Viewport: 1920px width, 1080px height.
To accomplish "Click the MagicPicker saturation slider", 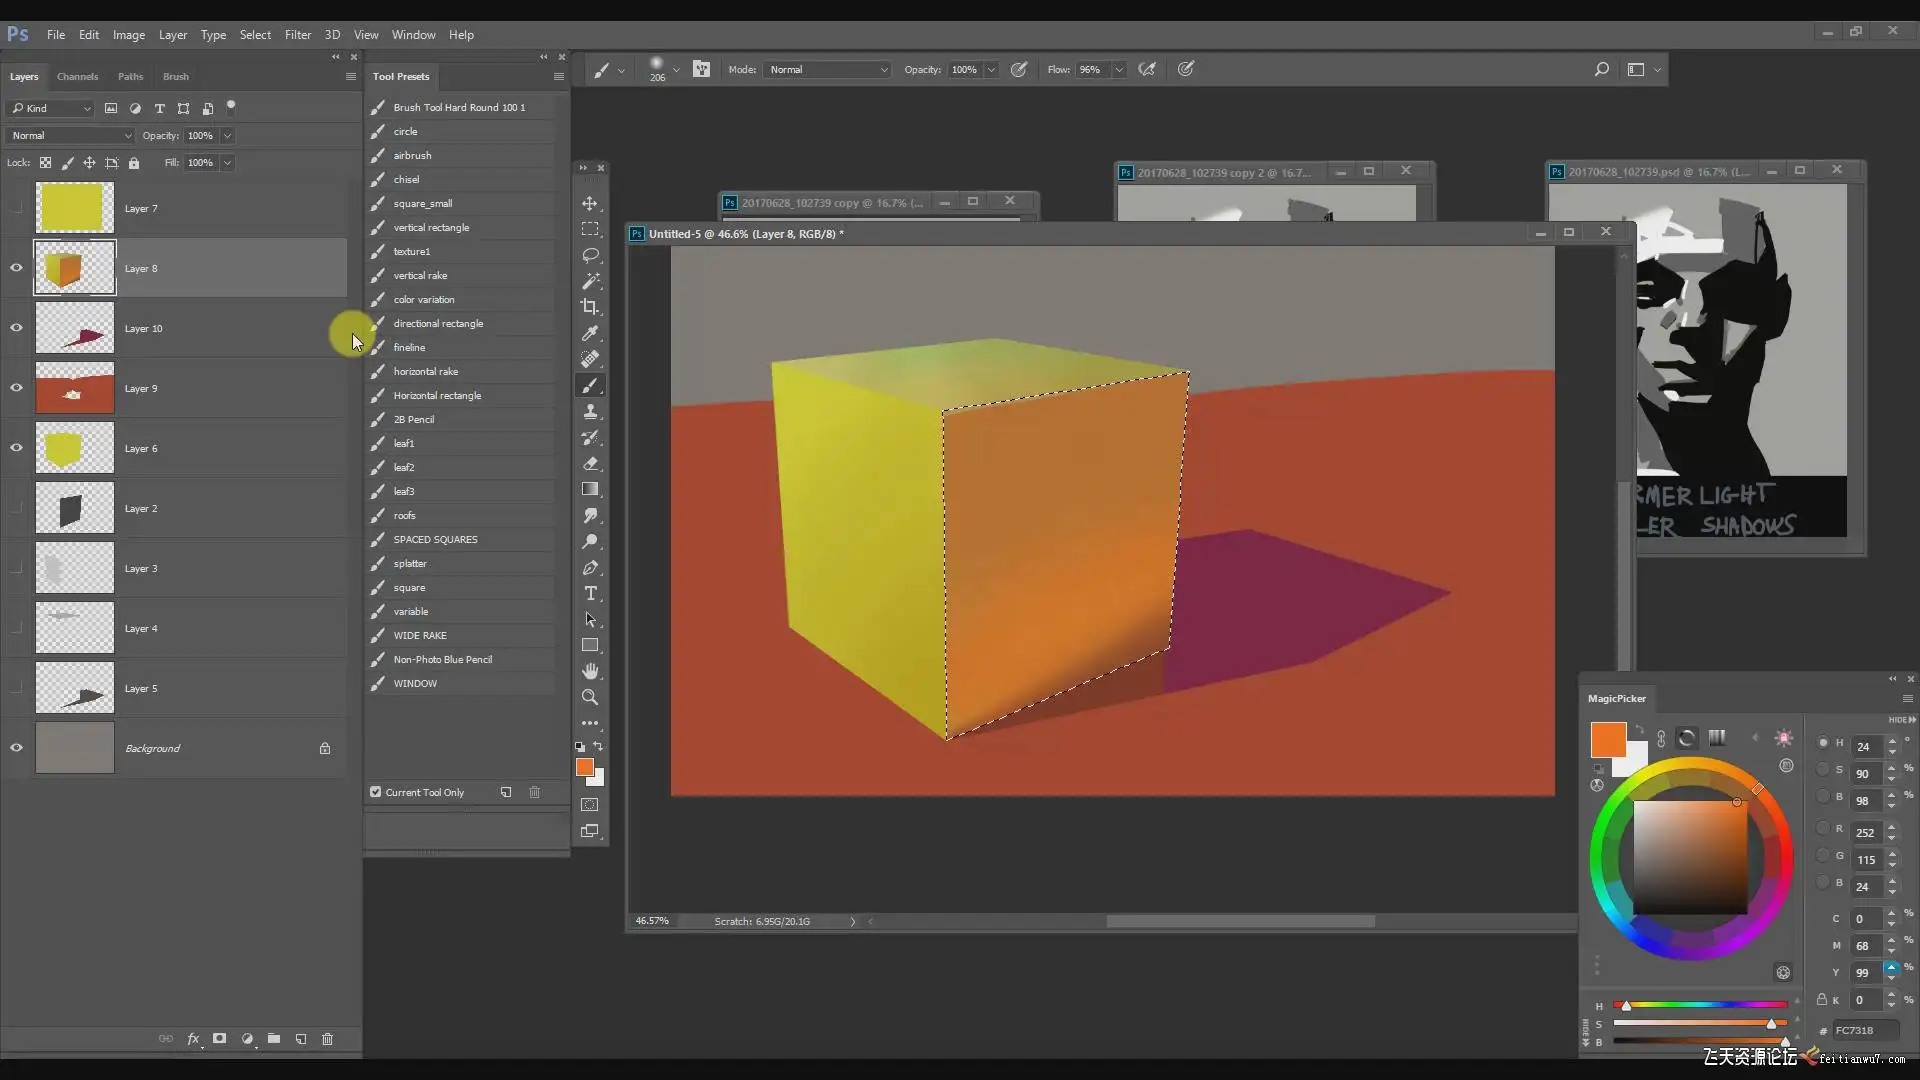I will (1700, 1023).
